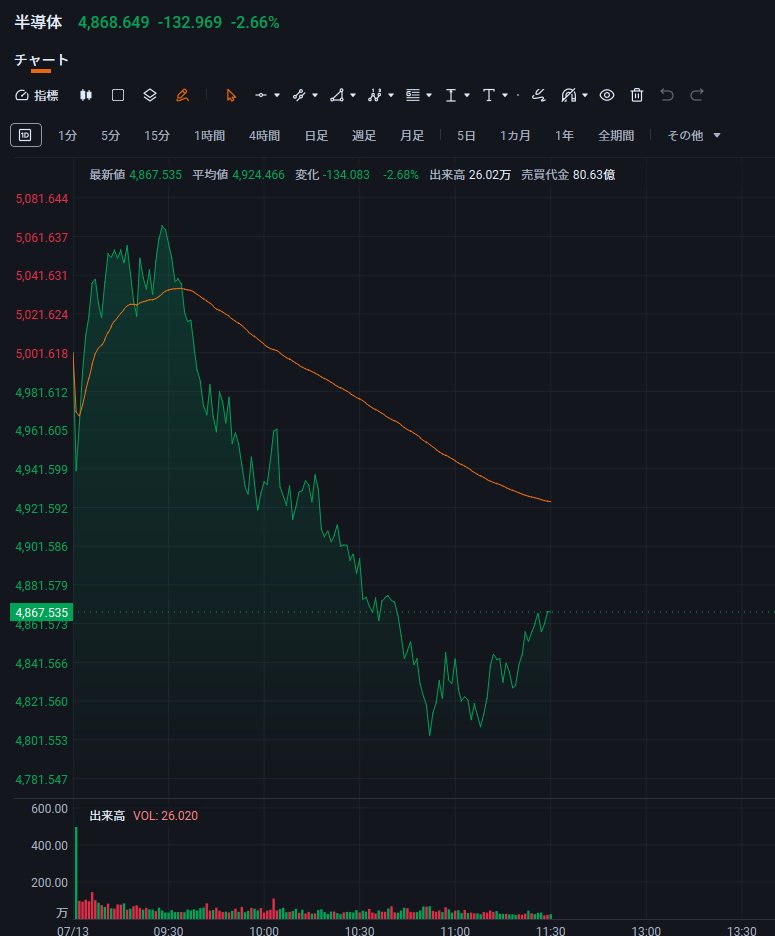
Task: Select the Fibonacci lines tool
Action: pyautogui.click(x=413, y=96)
